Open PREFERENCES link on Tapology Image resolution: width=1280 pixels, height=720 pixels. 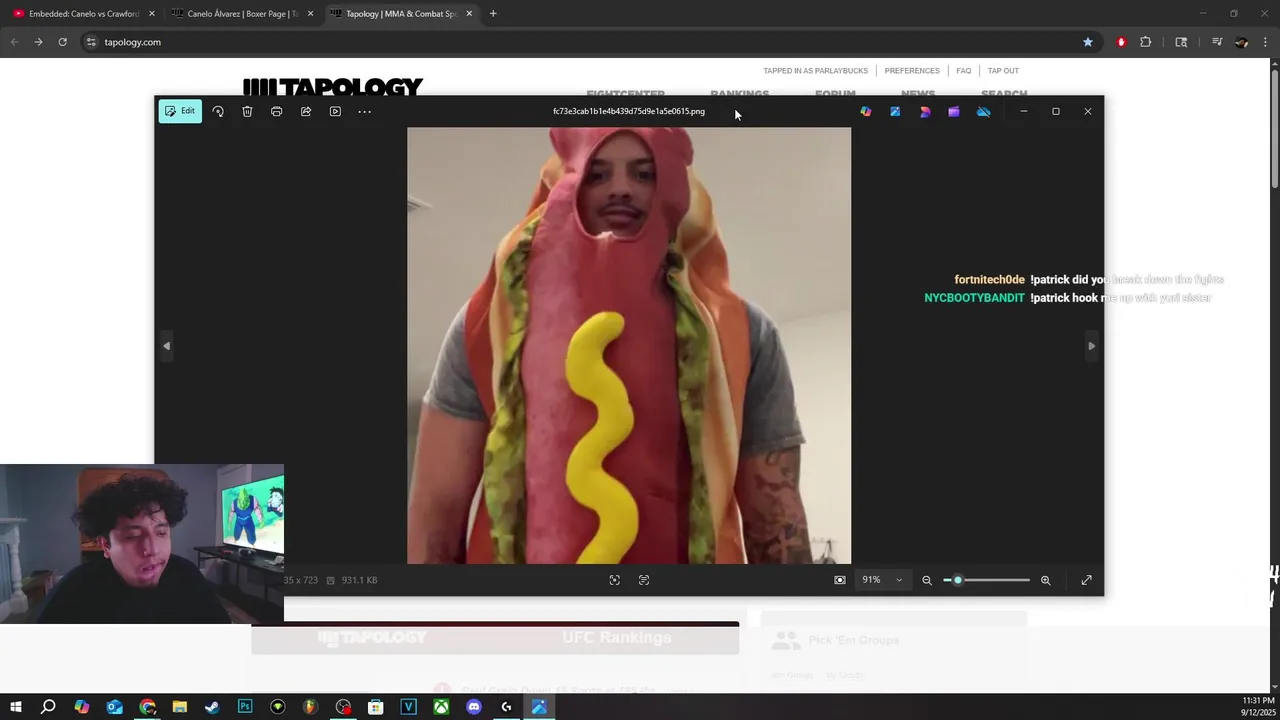point(912,71)
